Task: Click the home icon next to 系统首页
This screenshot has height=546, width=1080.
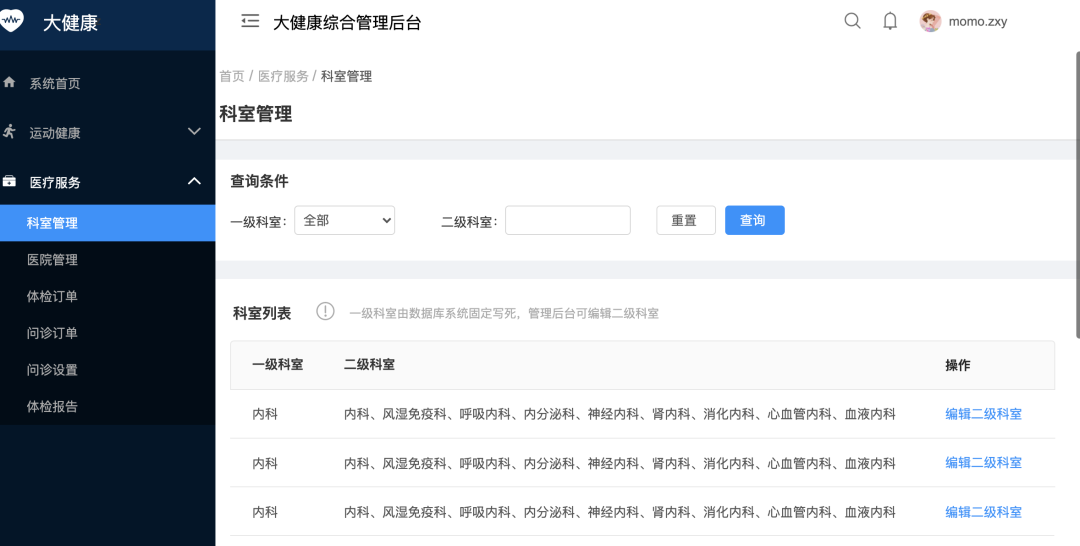Action: (x=10, y=82)
